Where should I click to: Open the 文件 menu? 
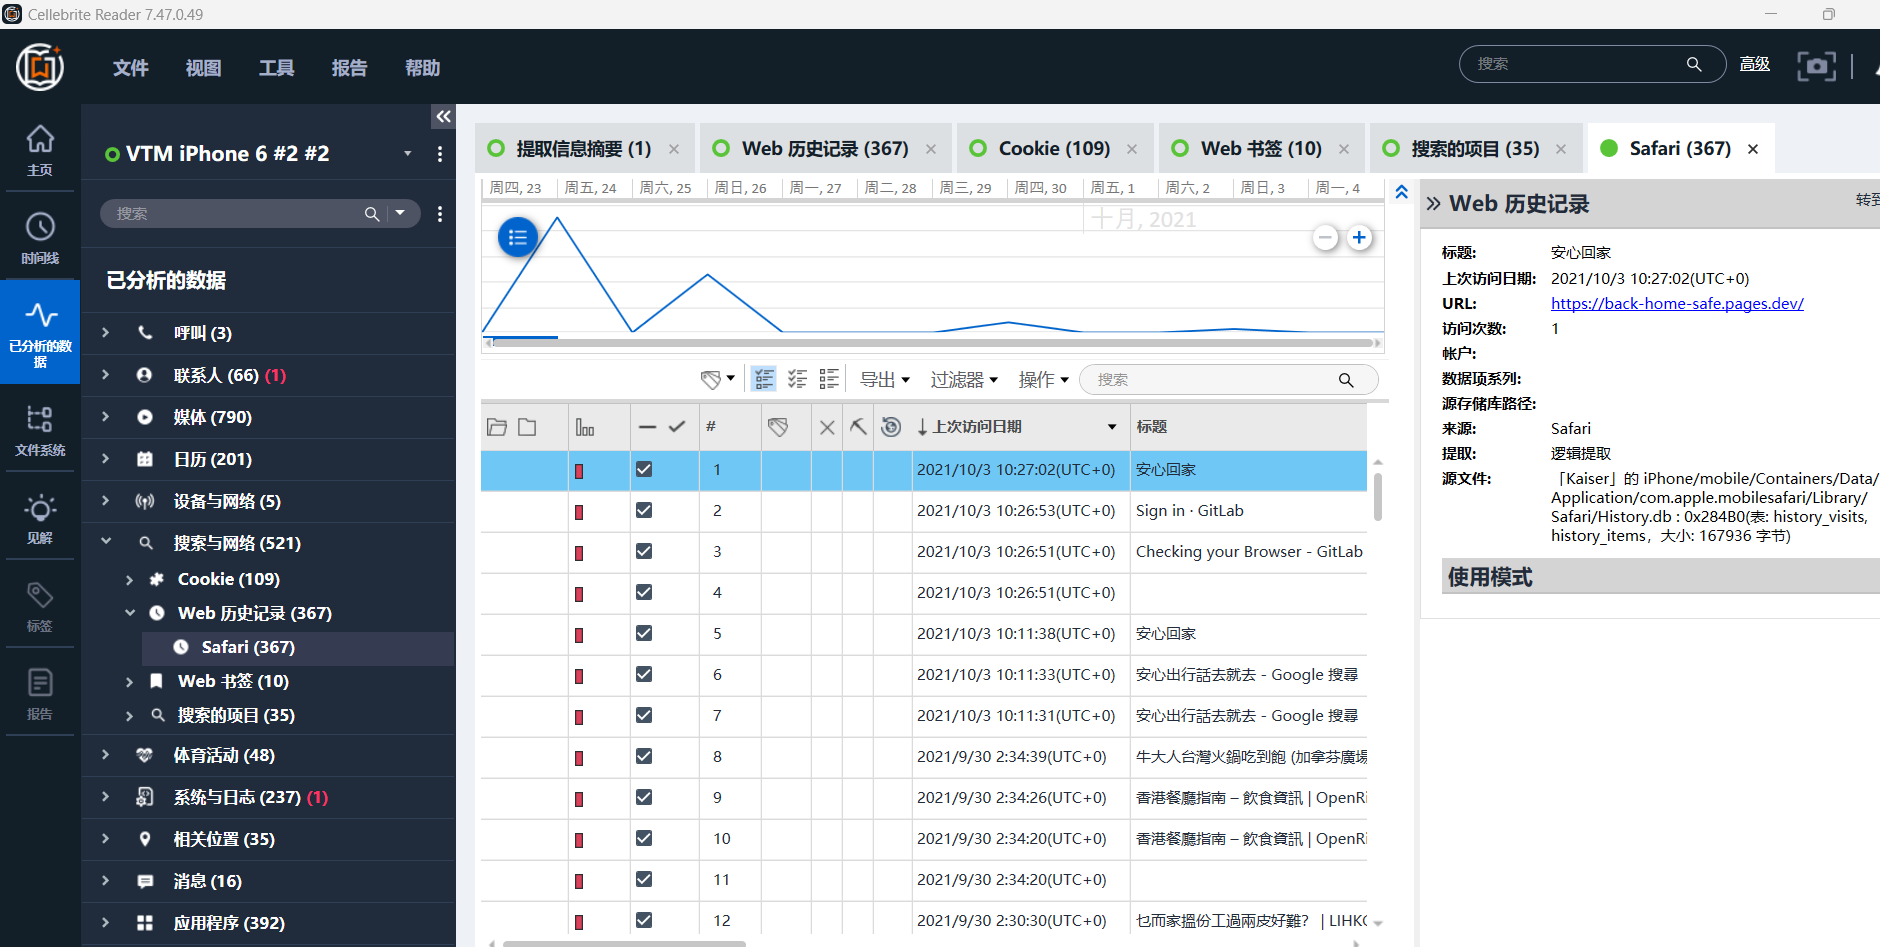point(131,68)
